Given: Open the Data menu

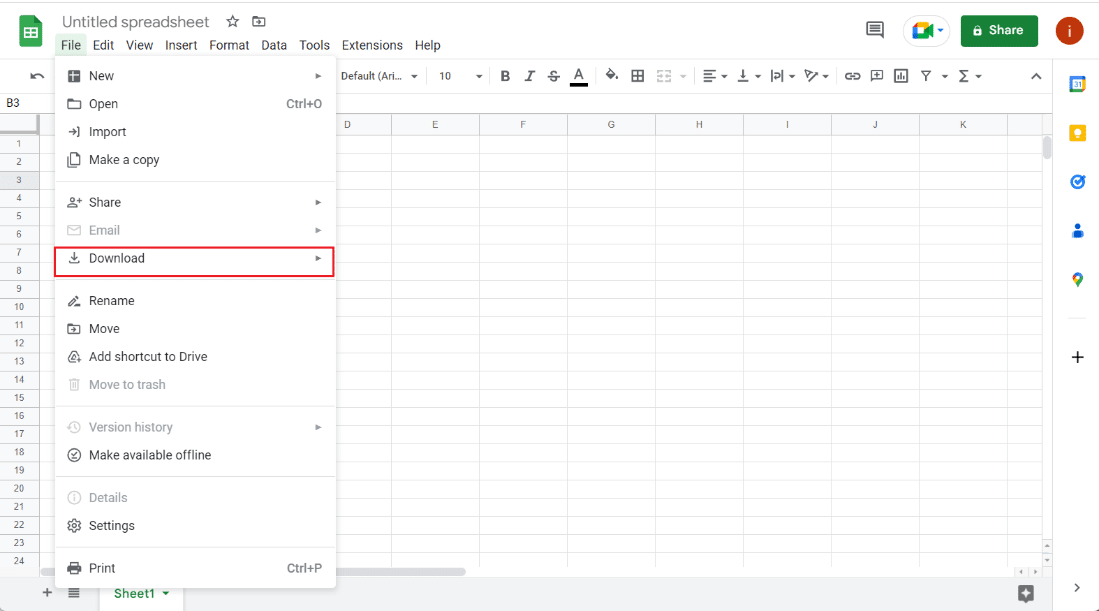Looking at the screenshot, I should tap(274, 45).
